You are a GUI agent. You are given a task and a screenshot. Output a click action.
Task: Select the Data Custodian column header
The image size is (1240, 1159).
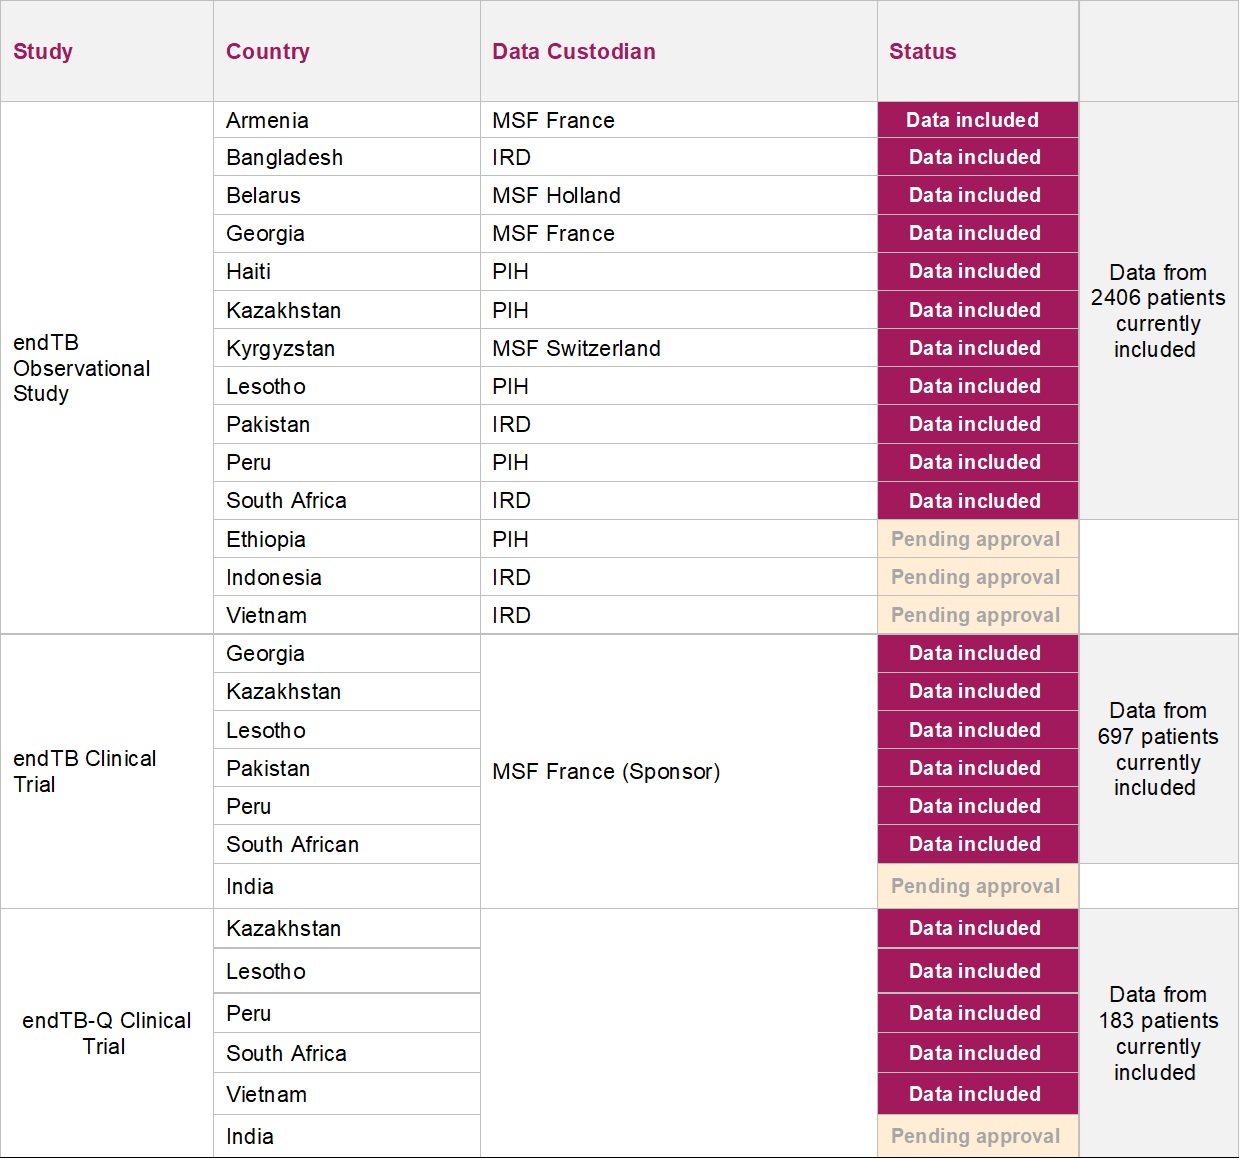click(x=574, y=52)
